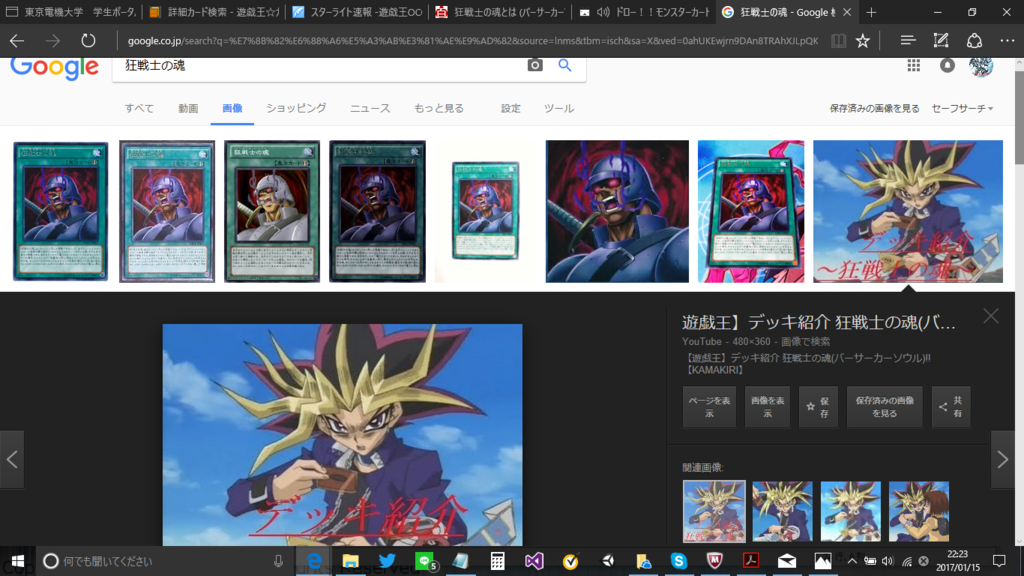Image resolution: width=1024 pixels, height=576 pixels.
Task: Click ページを表示 button
Action: [709, 406]
